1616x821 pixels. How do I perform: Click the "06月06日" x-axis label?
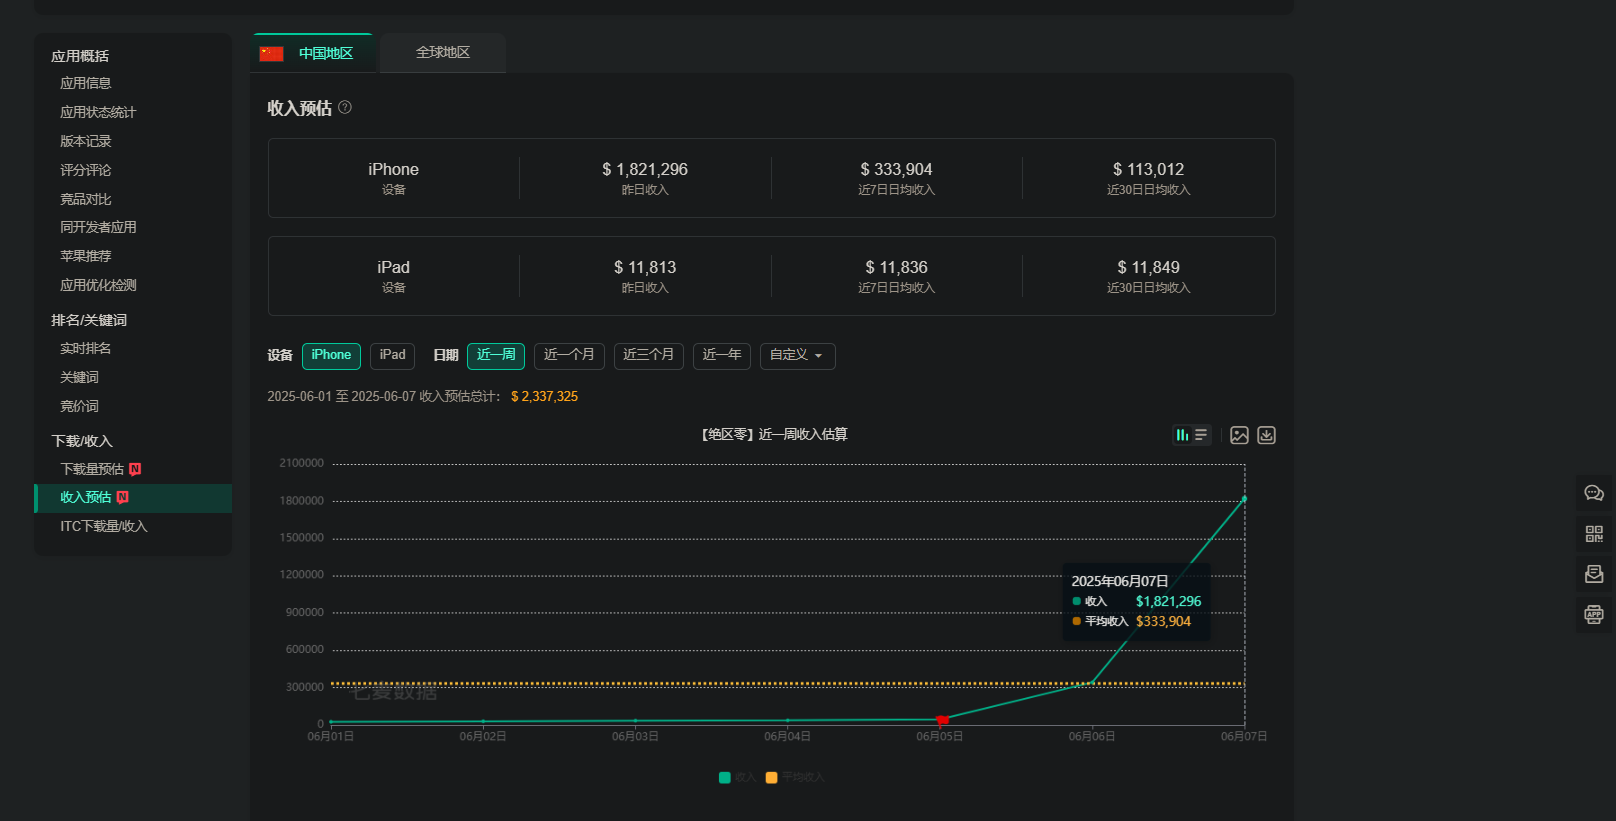click(x=1092, y=737)
